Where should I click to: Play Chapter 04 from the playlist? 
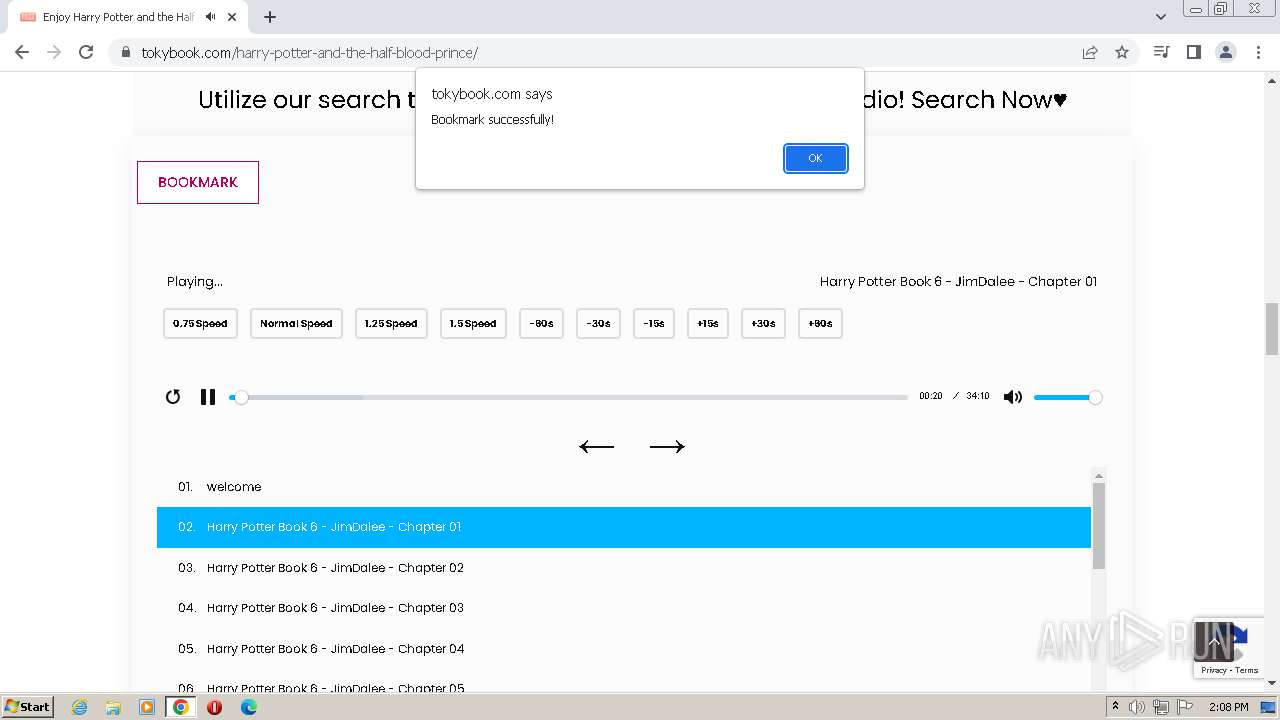point(623,649)
